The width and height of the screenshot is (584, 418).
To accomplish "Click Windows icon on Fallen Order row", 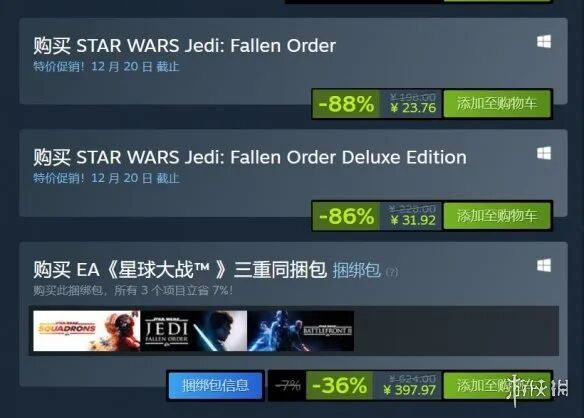I will [x=544, y=41].
